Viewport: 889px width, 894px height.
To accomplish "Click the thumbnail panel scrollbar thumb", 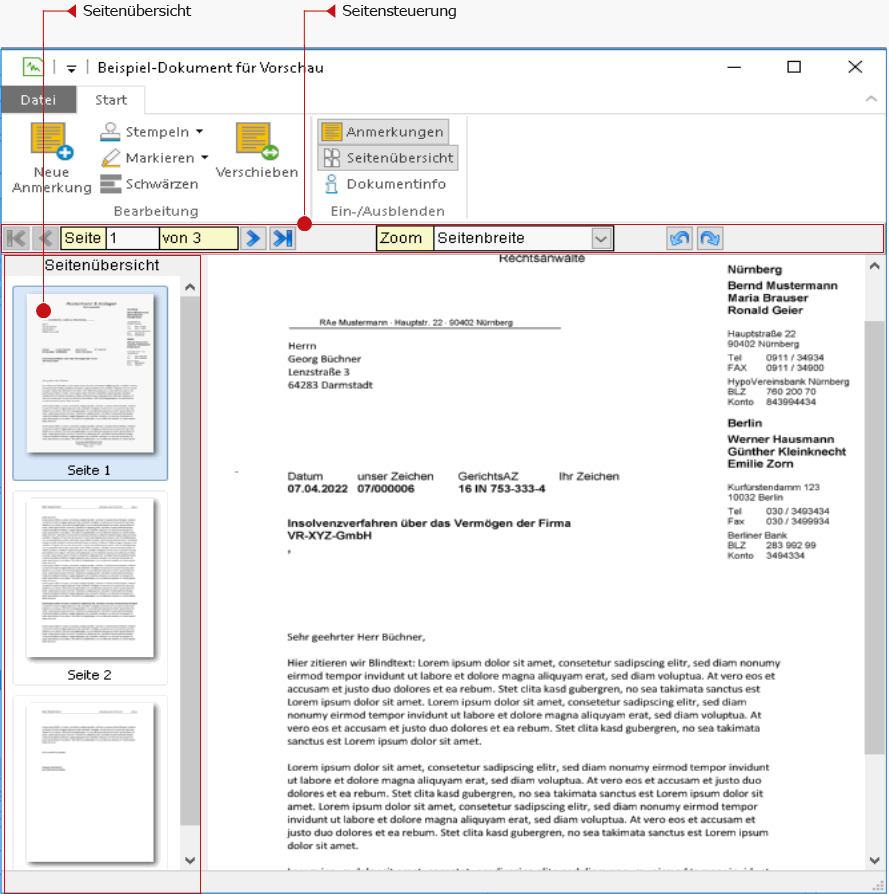I will click(x=190, y=561).
